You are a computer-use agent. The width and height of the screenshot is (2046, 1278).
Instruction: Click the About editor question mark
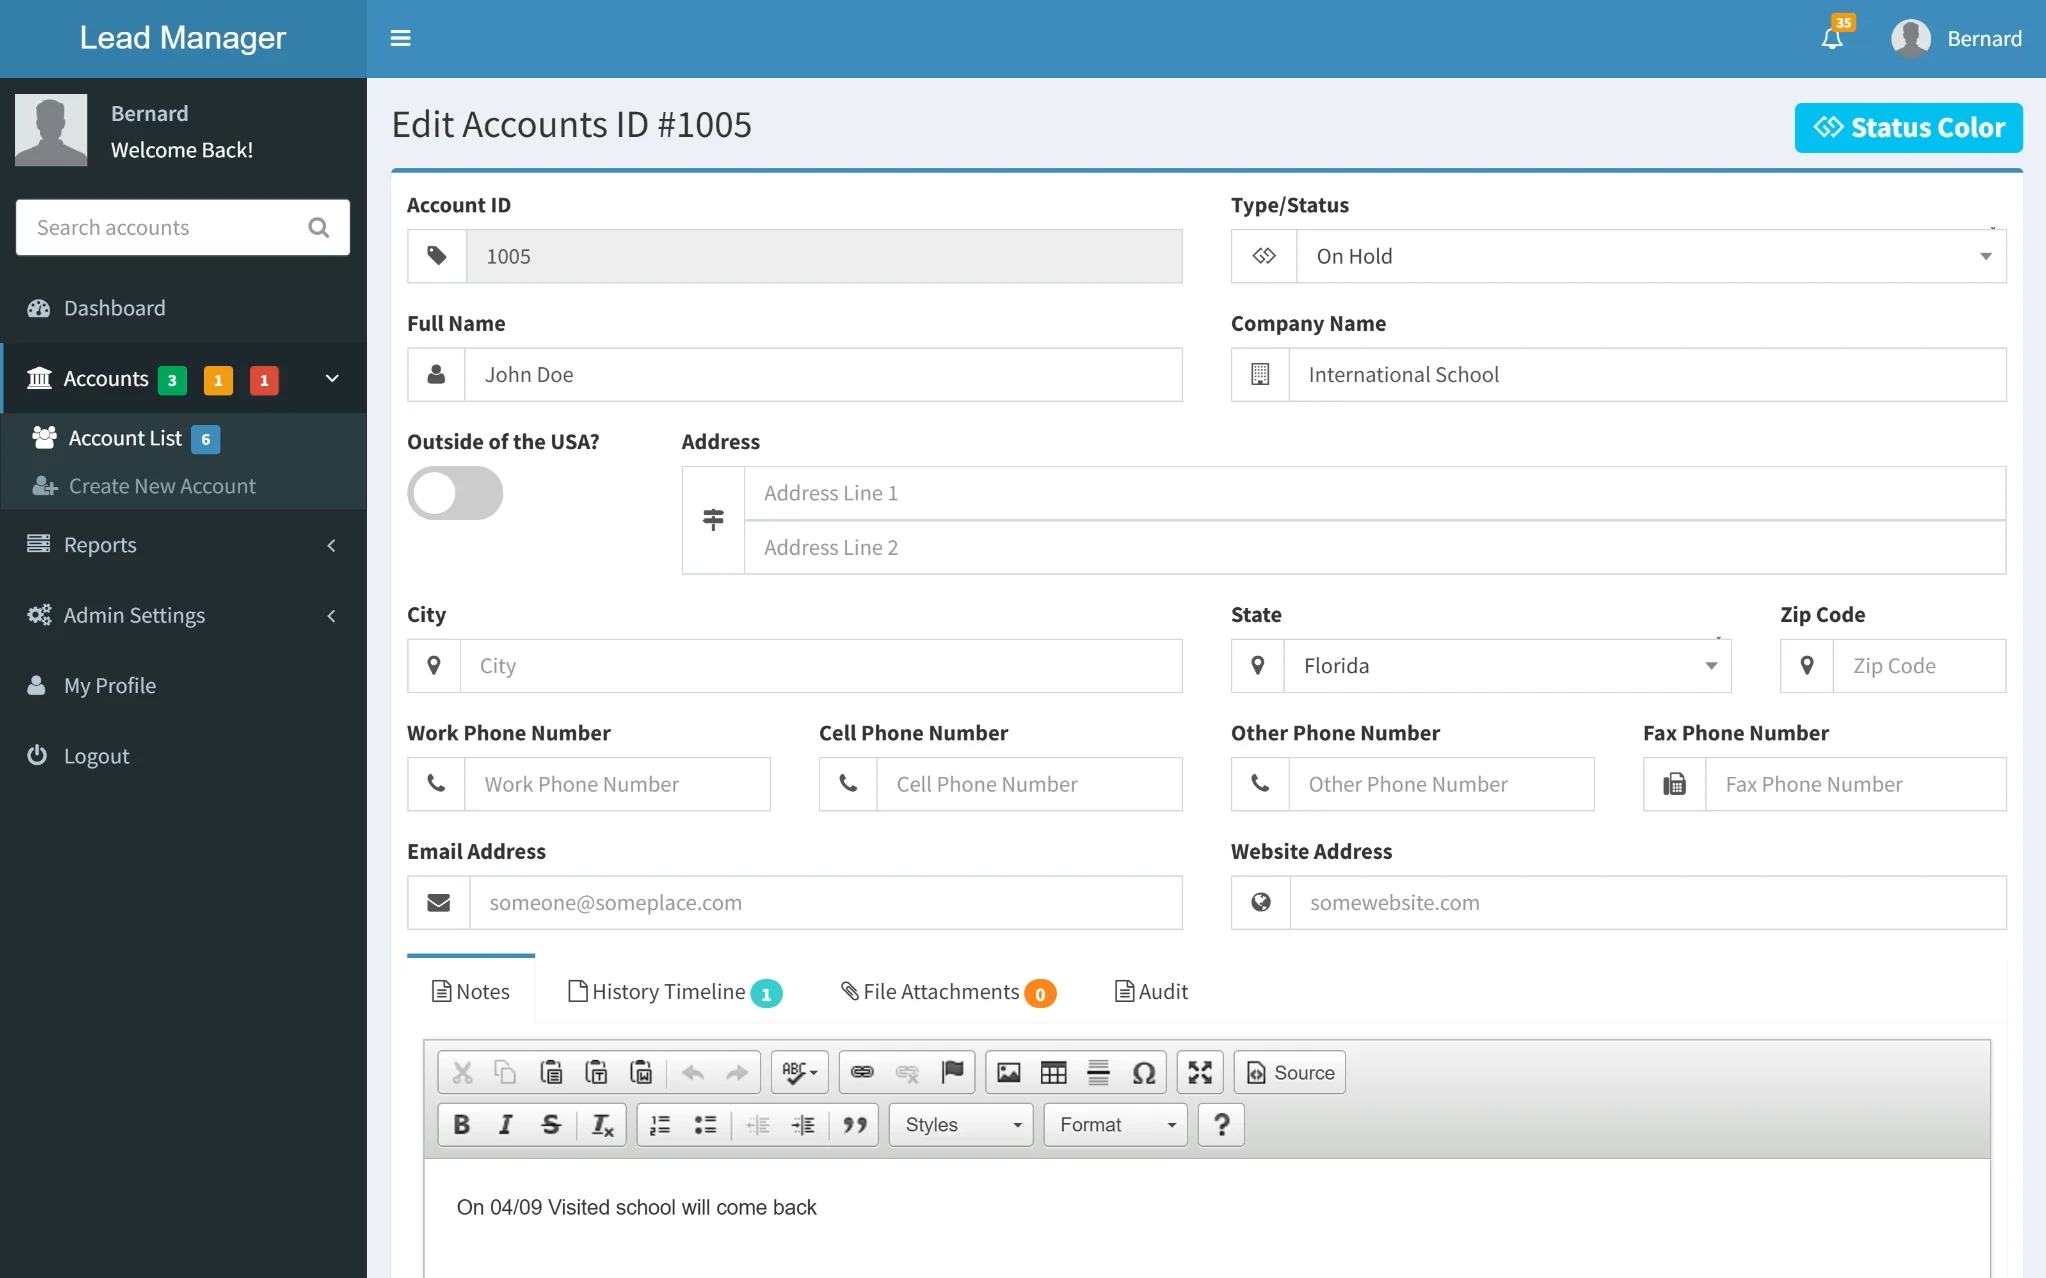[1221, 1125]
